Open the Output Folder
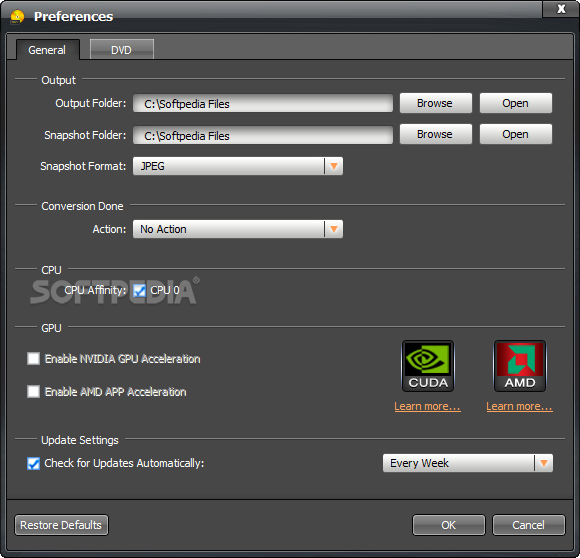 [x=515, y=103]
